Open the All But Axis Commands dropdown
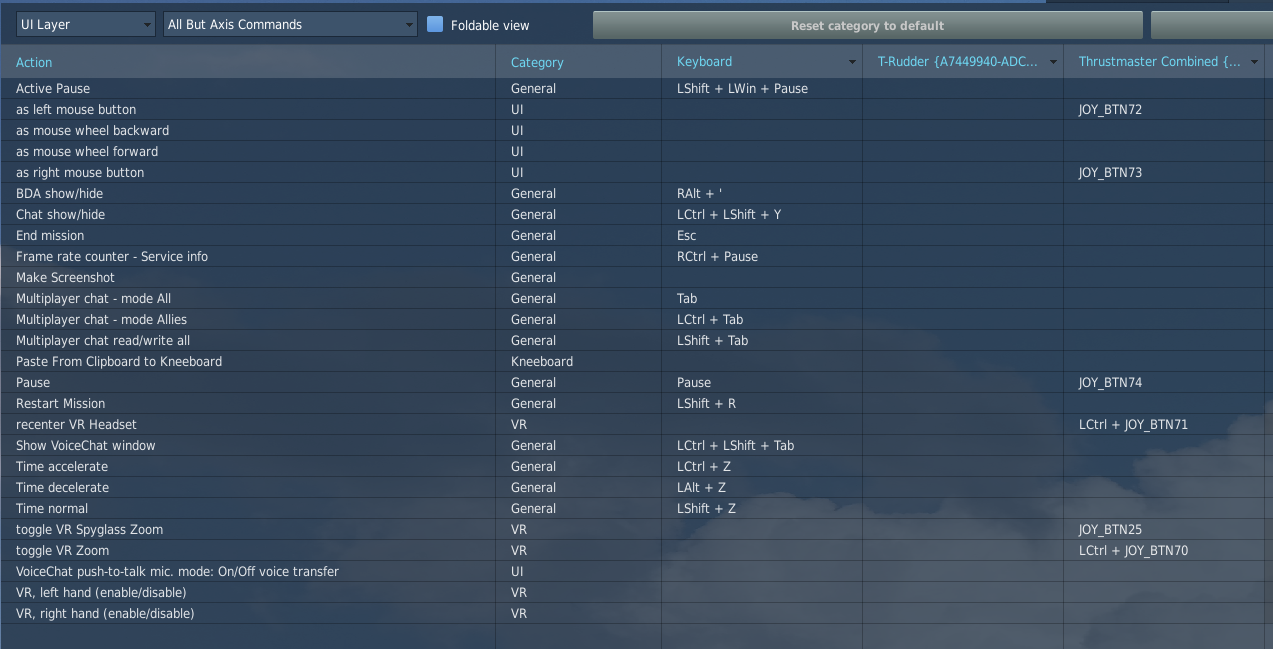1273x649 pixels. click(x=290, y=25)
